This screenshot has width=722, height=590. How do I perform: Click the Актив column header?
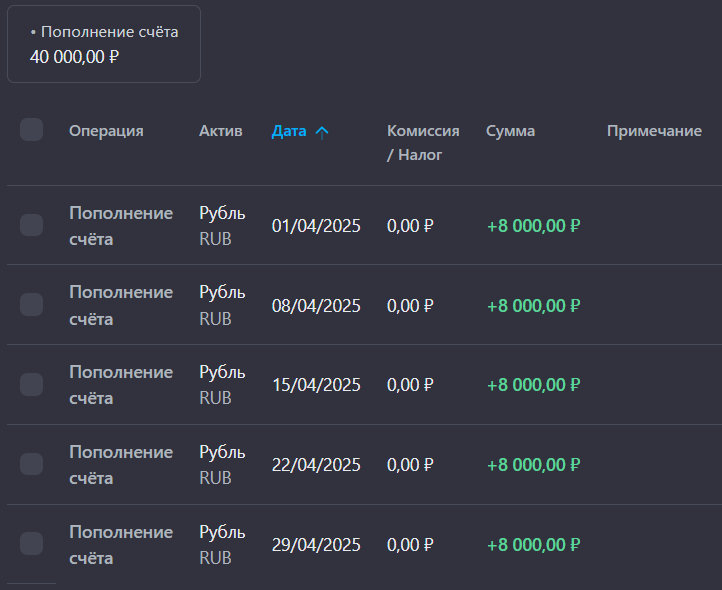pos(221,131)
